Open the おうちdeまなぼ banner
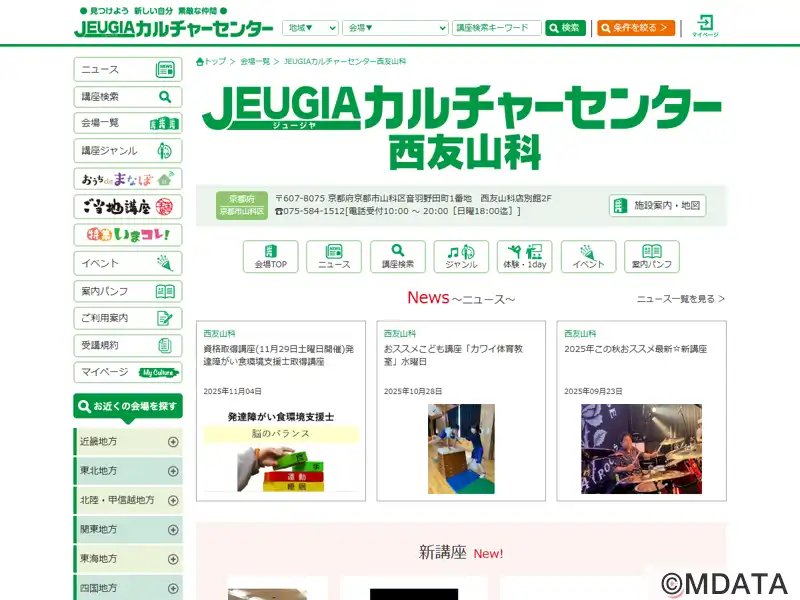The height and width of the screenshot is (600, 800). (128, 179)
